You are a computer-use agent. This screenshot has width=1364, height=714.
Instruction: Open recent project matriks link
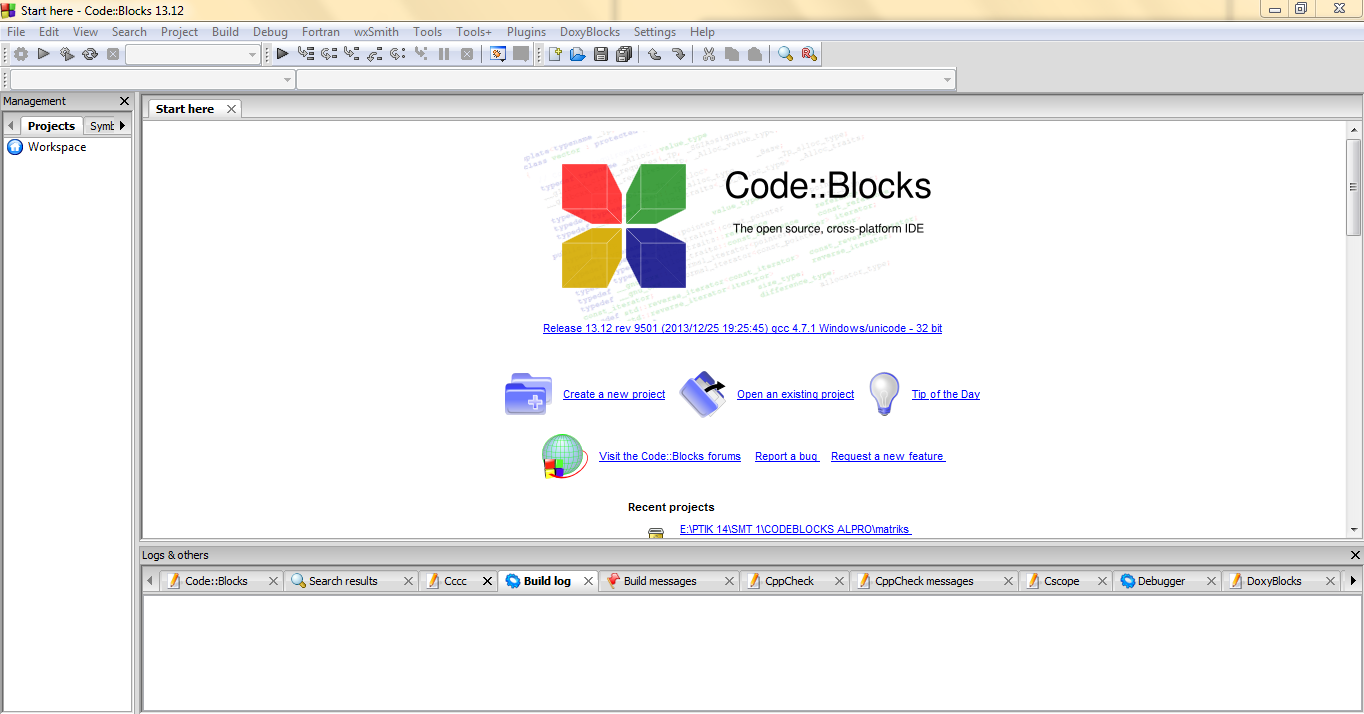pyautogui.click(x=795, y=529)
